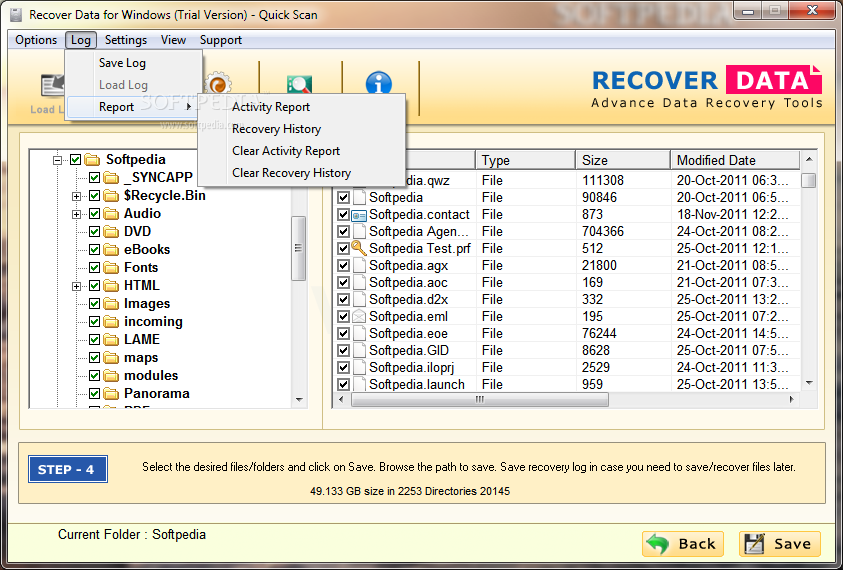Expand the HTML tree node
843x570 pixels.
[76, 287]
